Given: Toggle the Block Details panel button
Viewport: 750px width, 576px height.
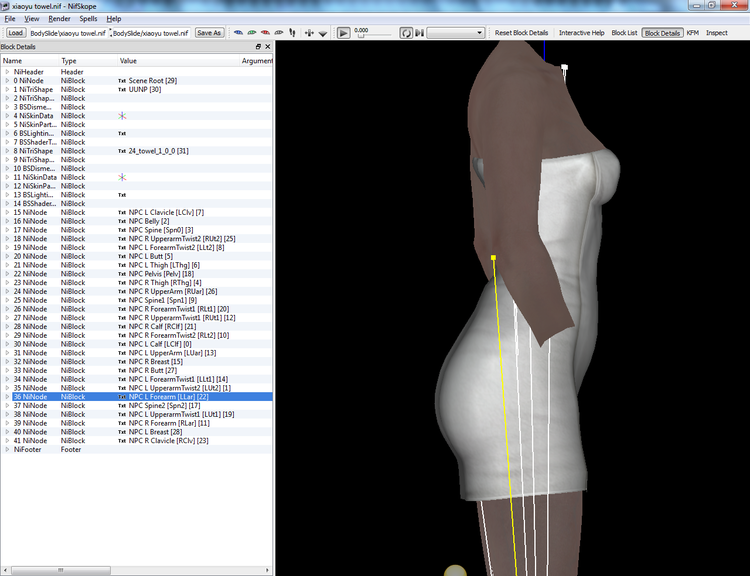Looking at the screenshot, I should [662, 33].
